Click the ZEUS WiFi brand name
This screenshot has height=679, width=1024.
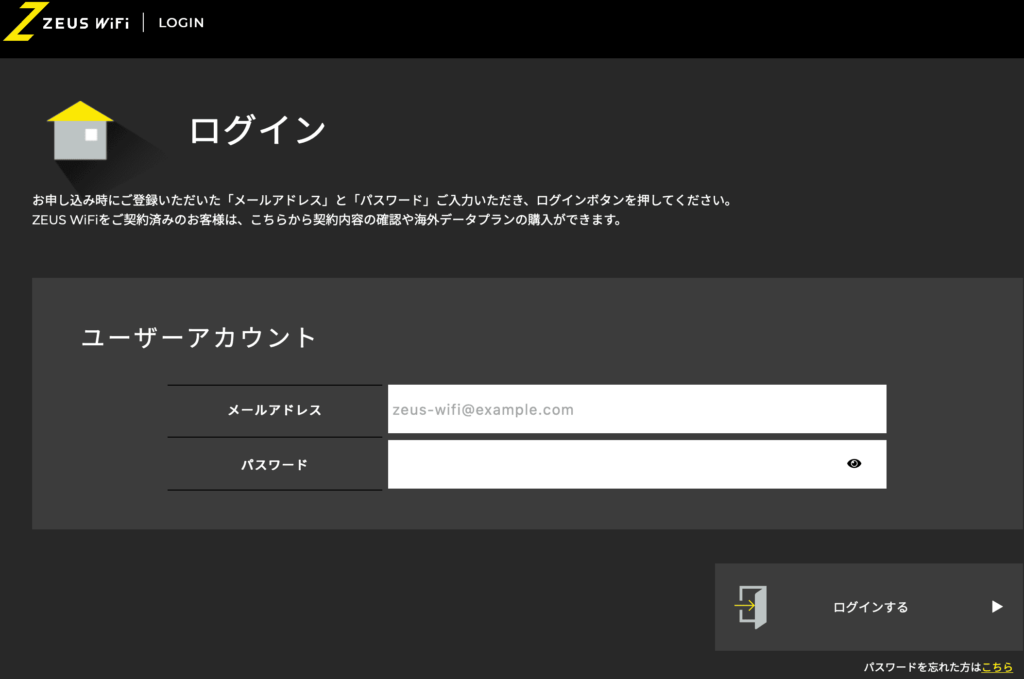[x=85, y=23]
